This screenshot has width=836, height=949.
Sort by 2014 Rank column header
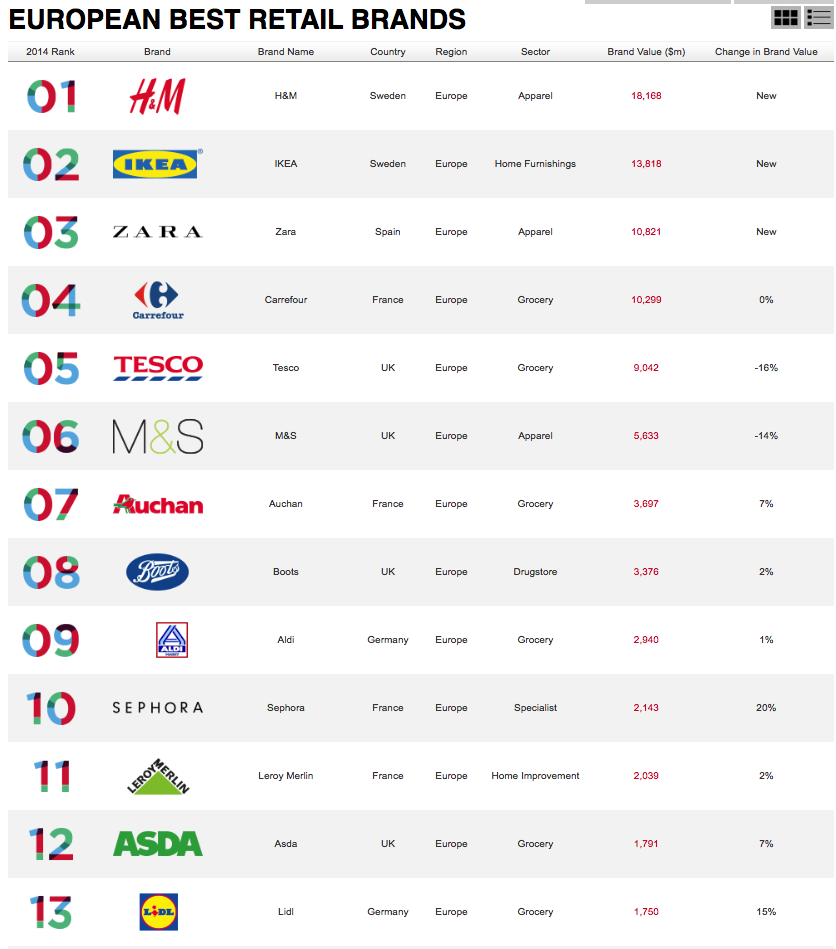tap(50, 52)
